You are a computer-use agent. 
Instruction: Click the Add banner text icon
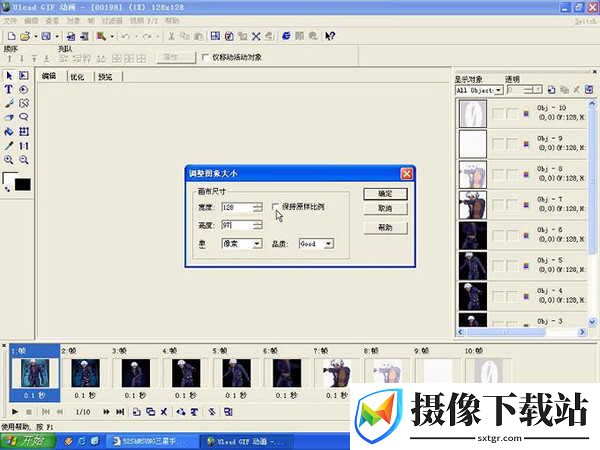[x=194, y=412]
